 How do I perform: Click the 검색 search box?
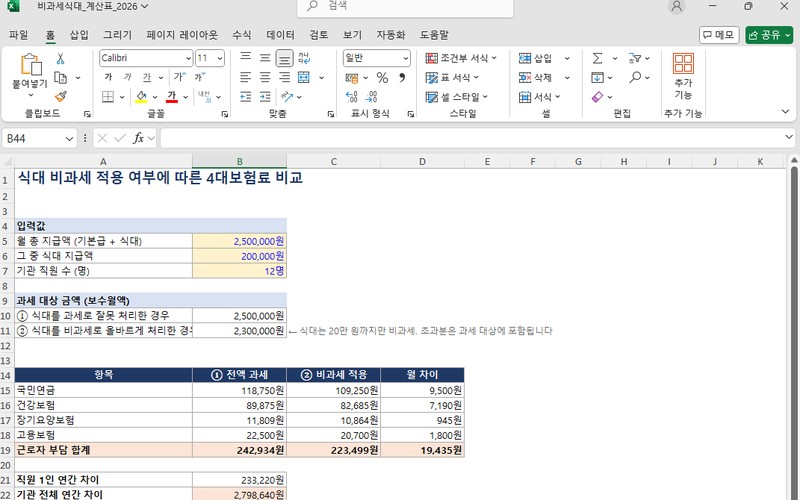pos(405,7)
